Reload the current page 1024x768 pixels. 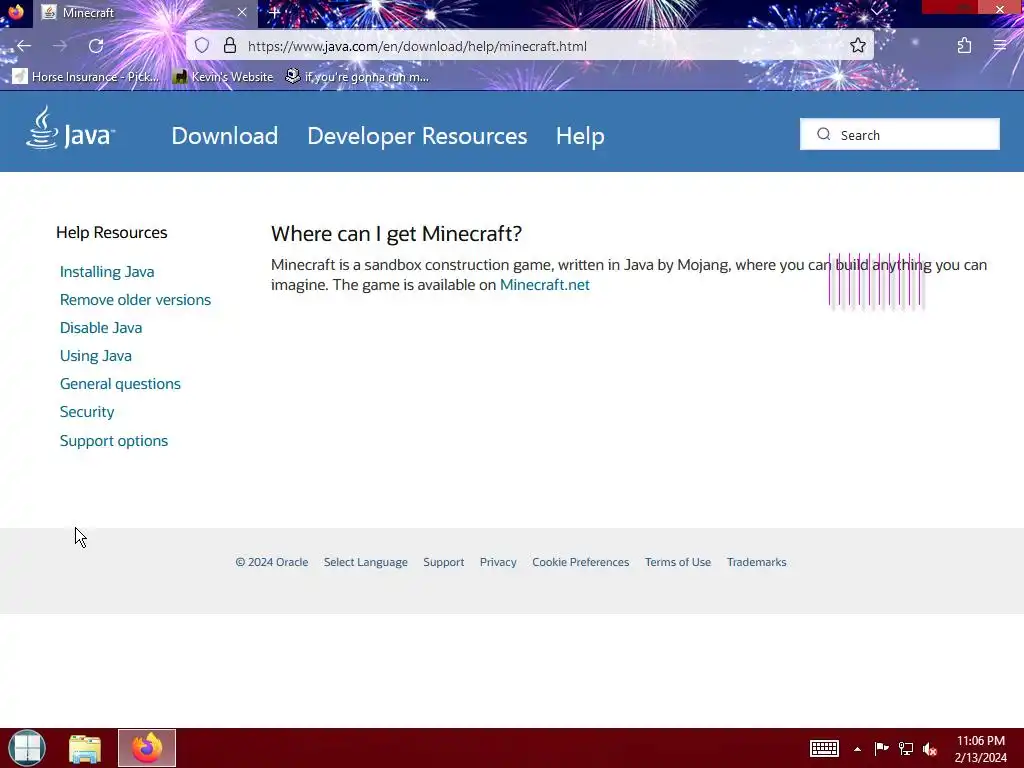coord(96,46)
